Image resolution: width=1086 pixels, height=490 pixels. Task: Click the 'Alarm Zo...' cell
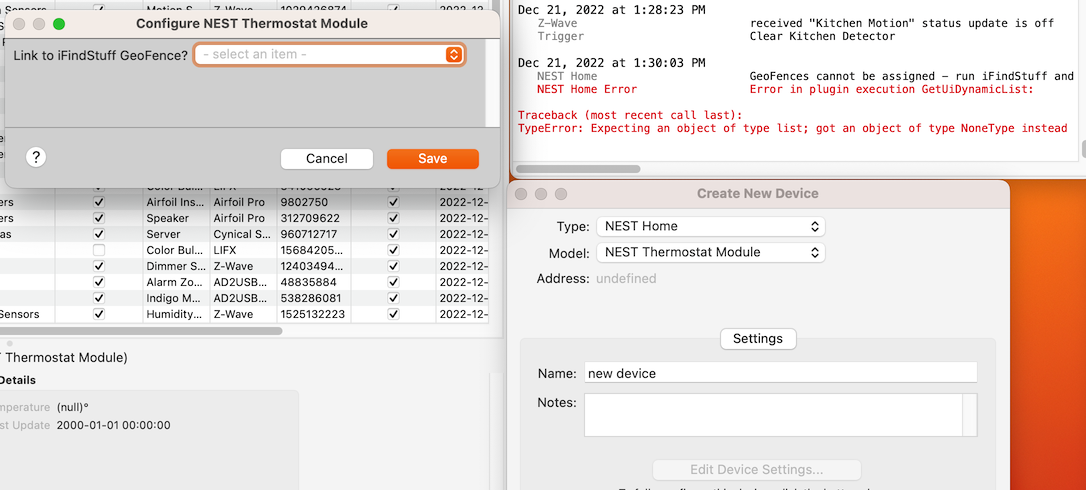(x=175, y=282)
